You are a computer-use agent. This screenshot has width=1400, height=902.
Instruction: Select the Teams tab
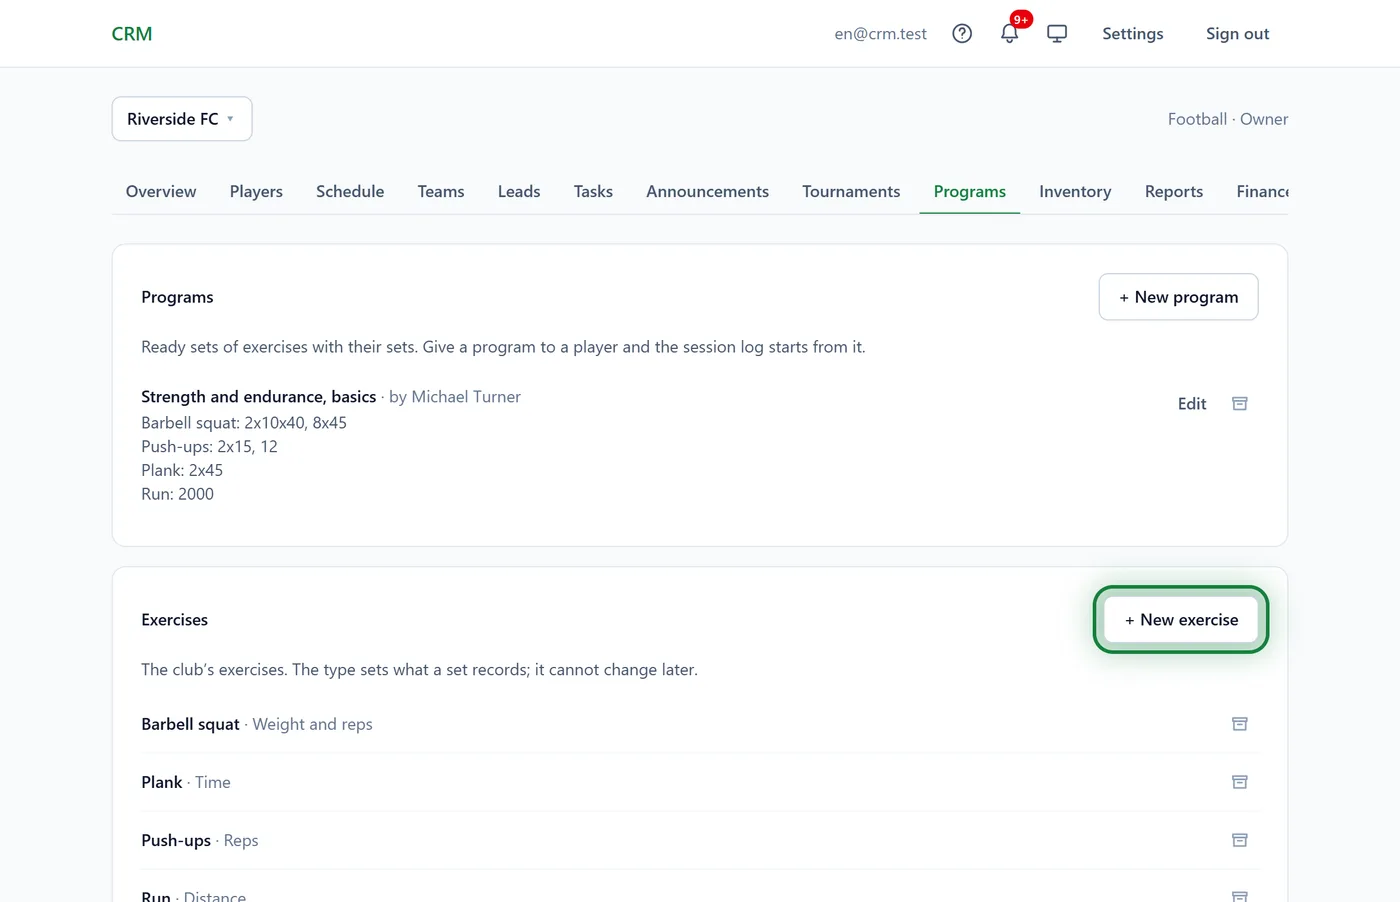click(x=441, y=191)
